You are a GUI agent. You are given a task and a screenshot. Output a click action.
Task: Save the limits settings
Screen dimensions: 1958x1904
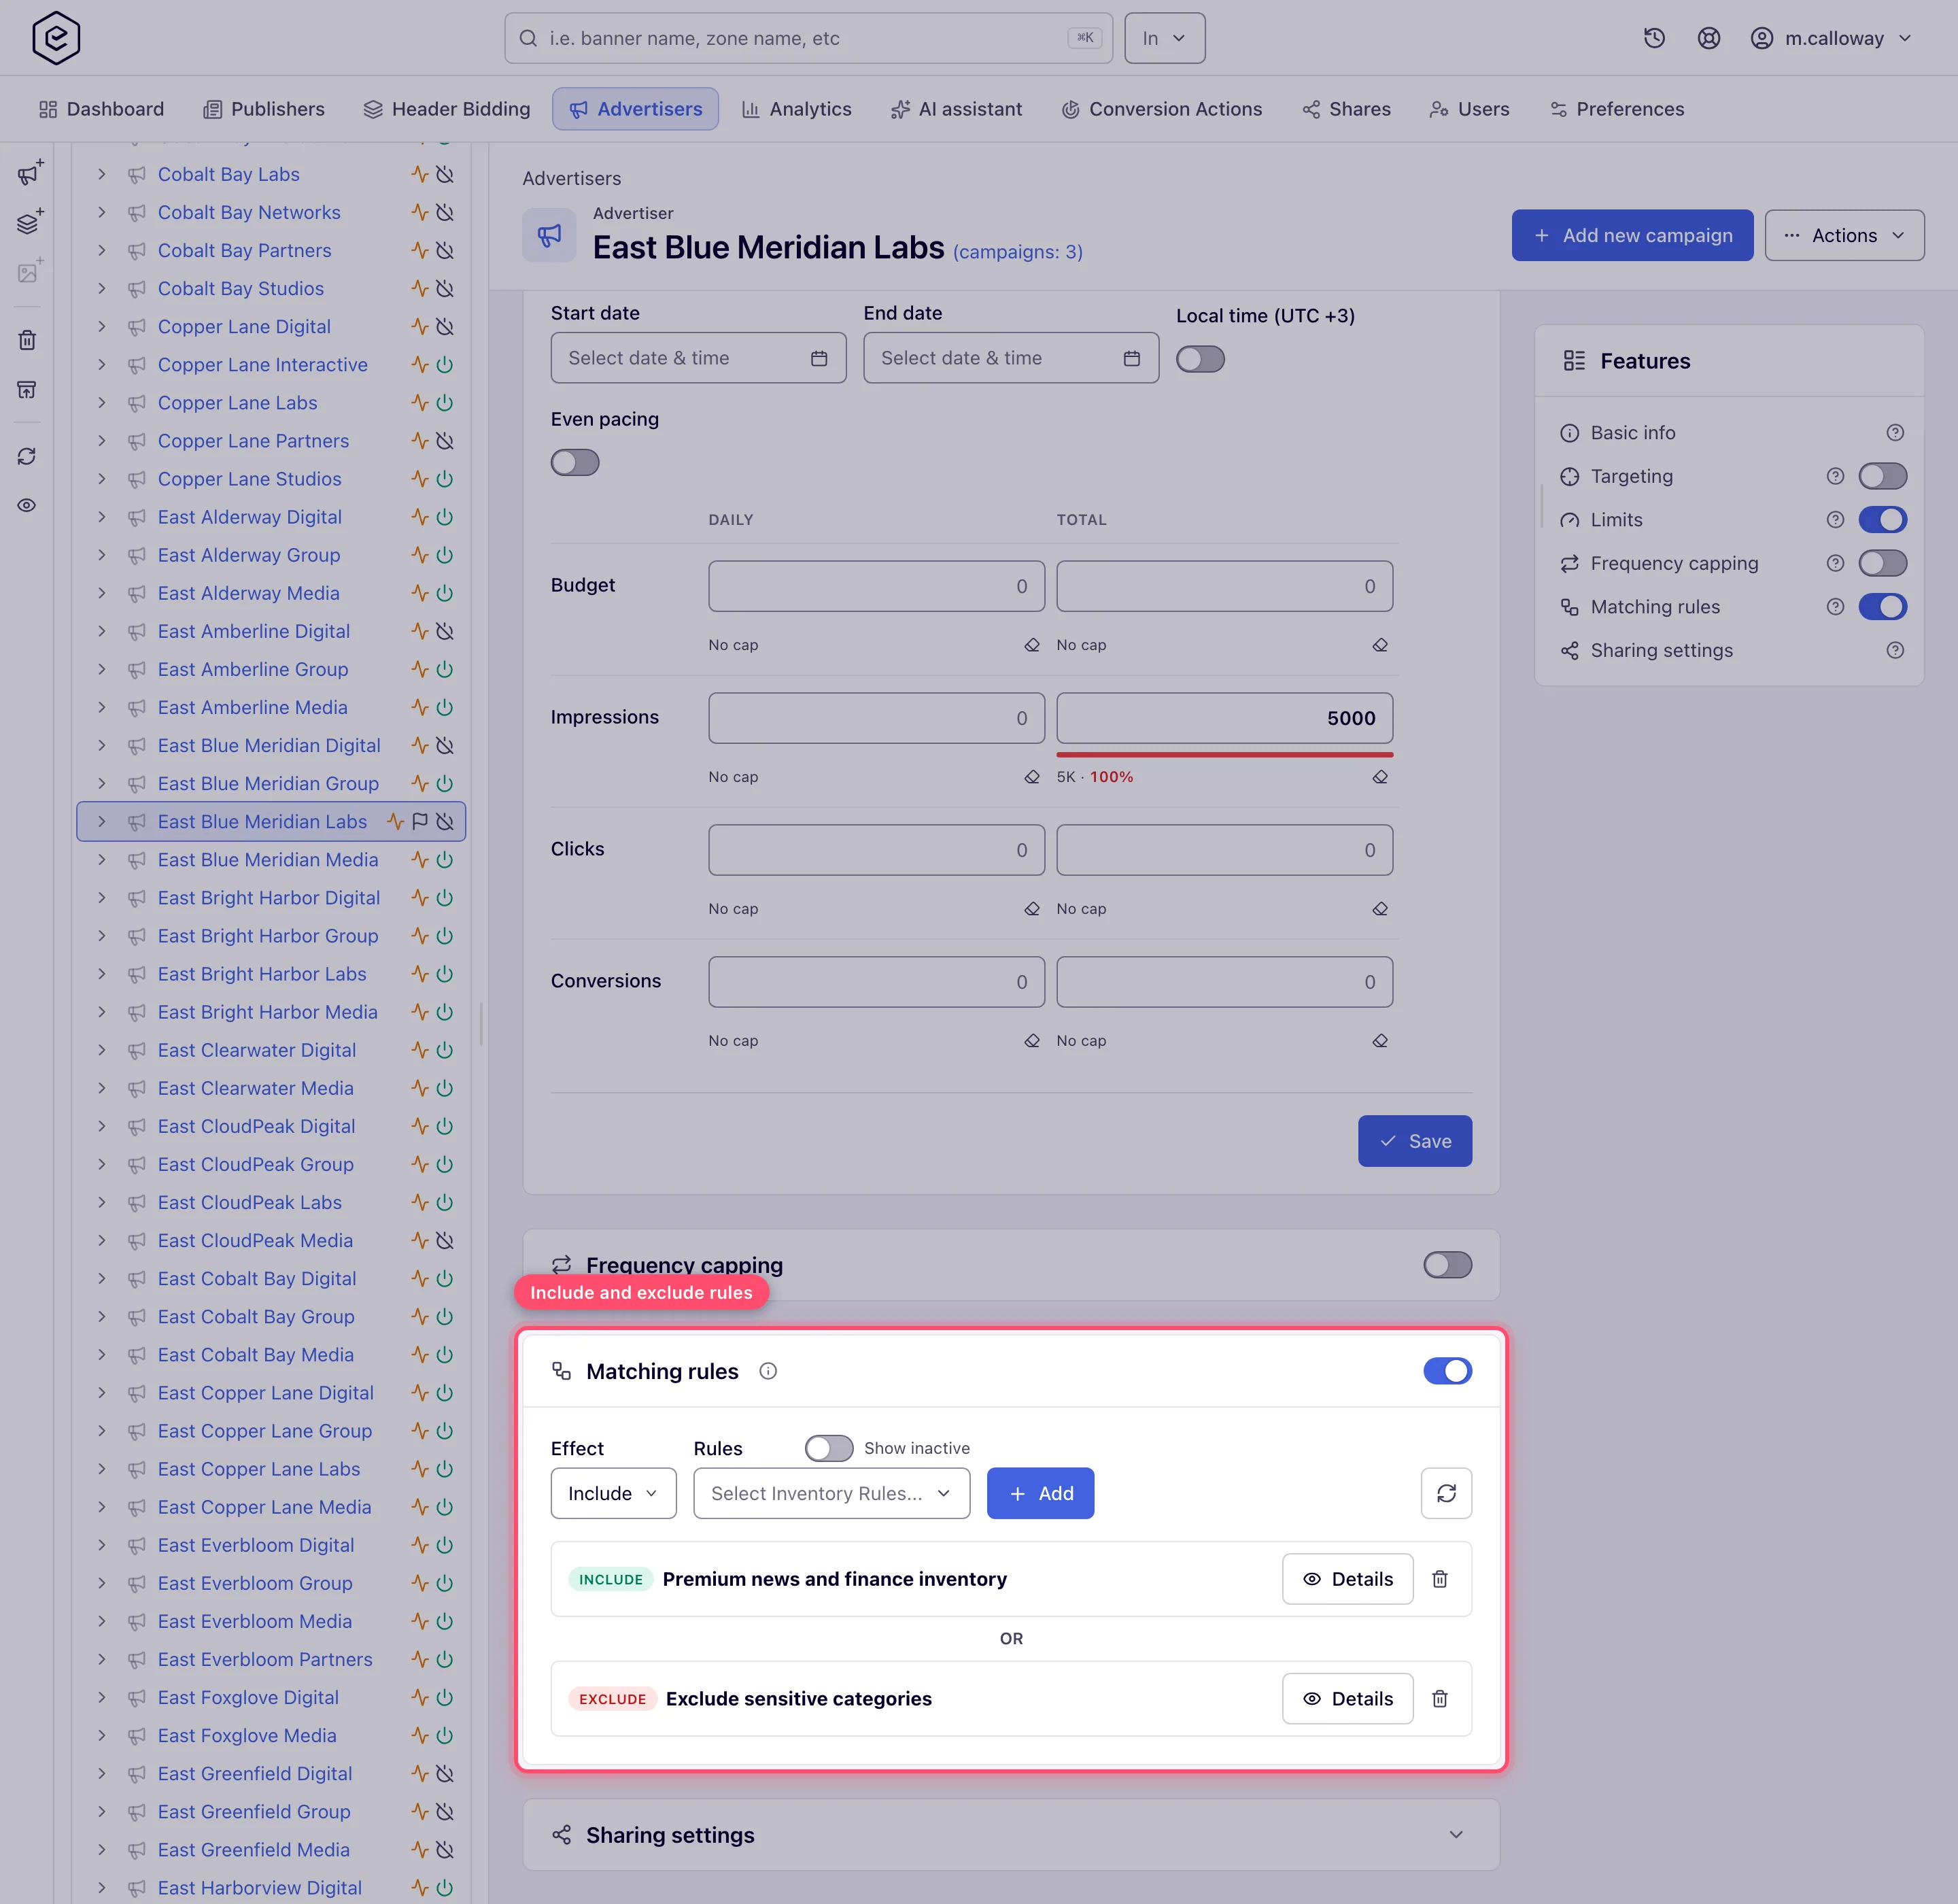click(1414, 1141)
